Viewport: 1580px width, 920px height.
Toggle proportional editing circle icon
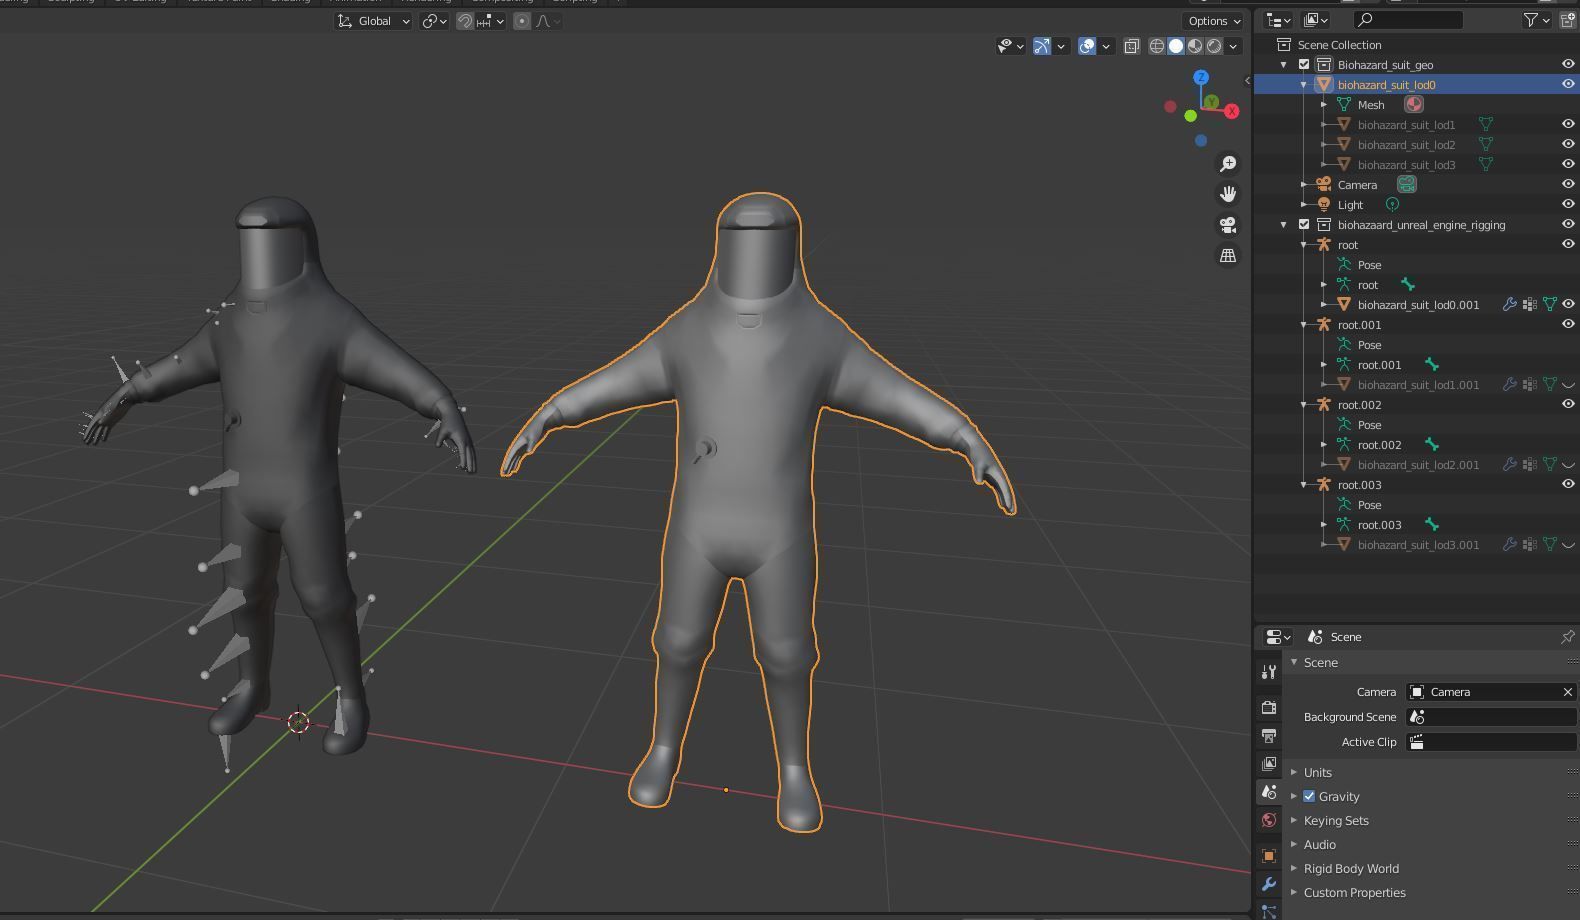(x=522, y=21)
